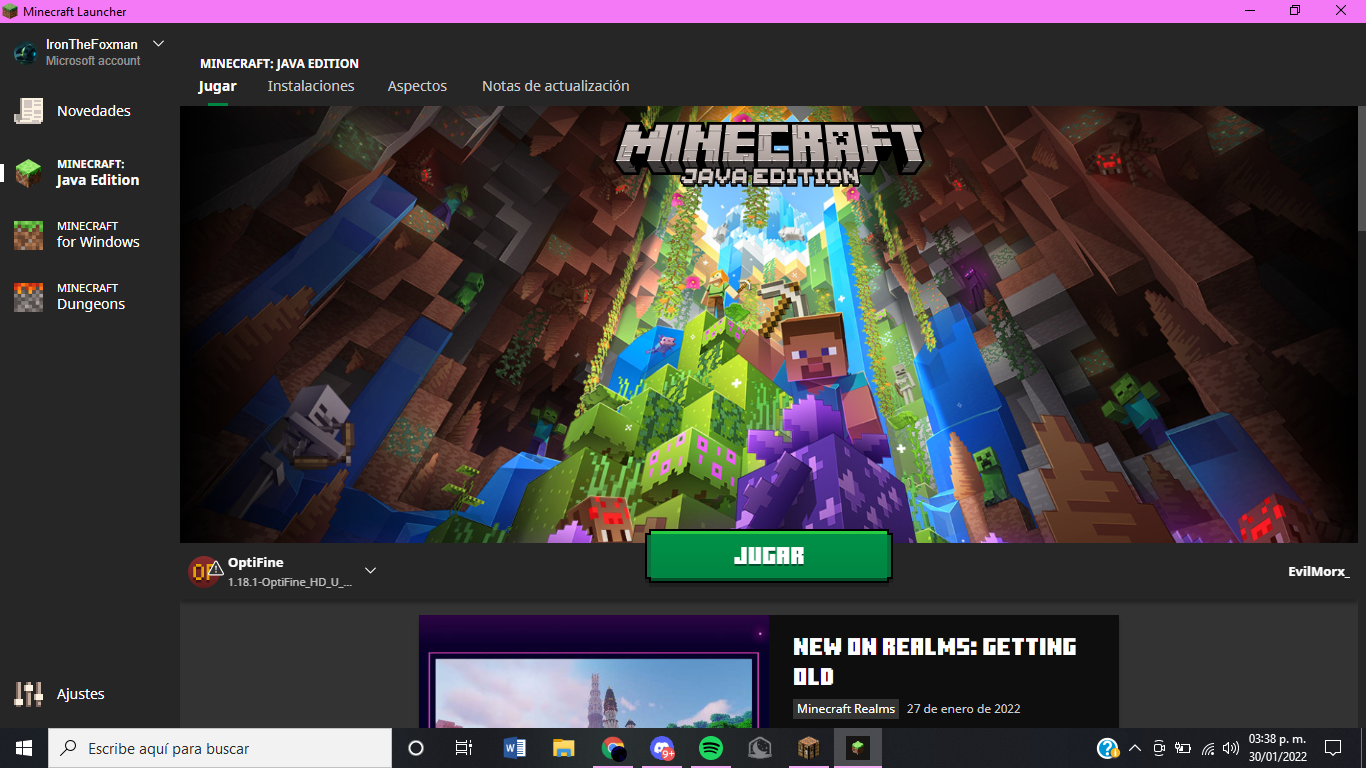This screenshot has height=768, width=1366.
Task: Open Task View on taskbar
Action: tap(464, 748)
